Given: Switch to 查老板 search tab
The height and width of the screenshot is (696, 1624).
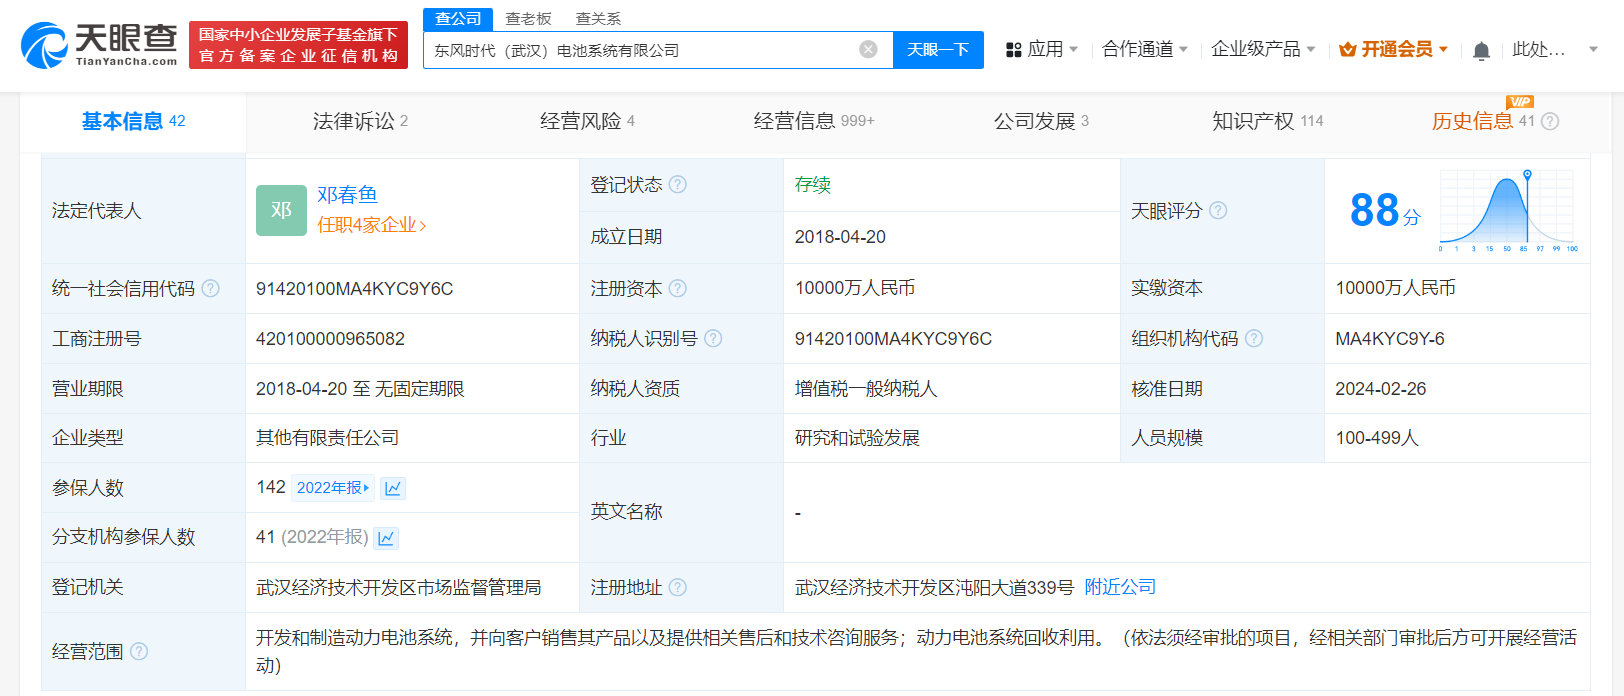Looking at the screenshot, I should (x=528, y=19).
